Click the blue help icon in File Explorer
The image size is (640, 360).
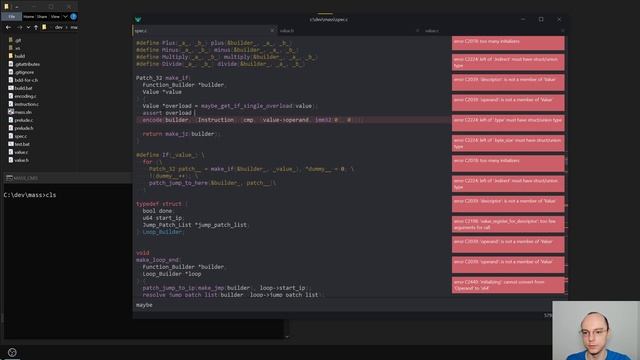tap(73, 17)
